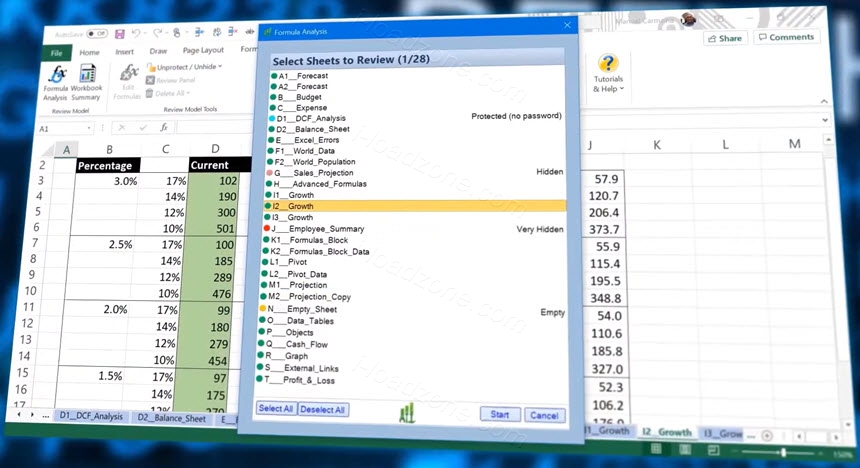Switch to Normal view in status bar
The image size is (860, 468).
[x=655, y=449]
